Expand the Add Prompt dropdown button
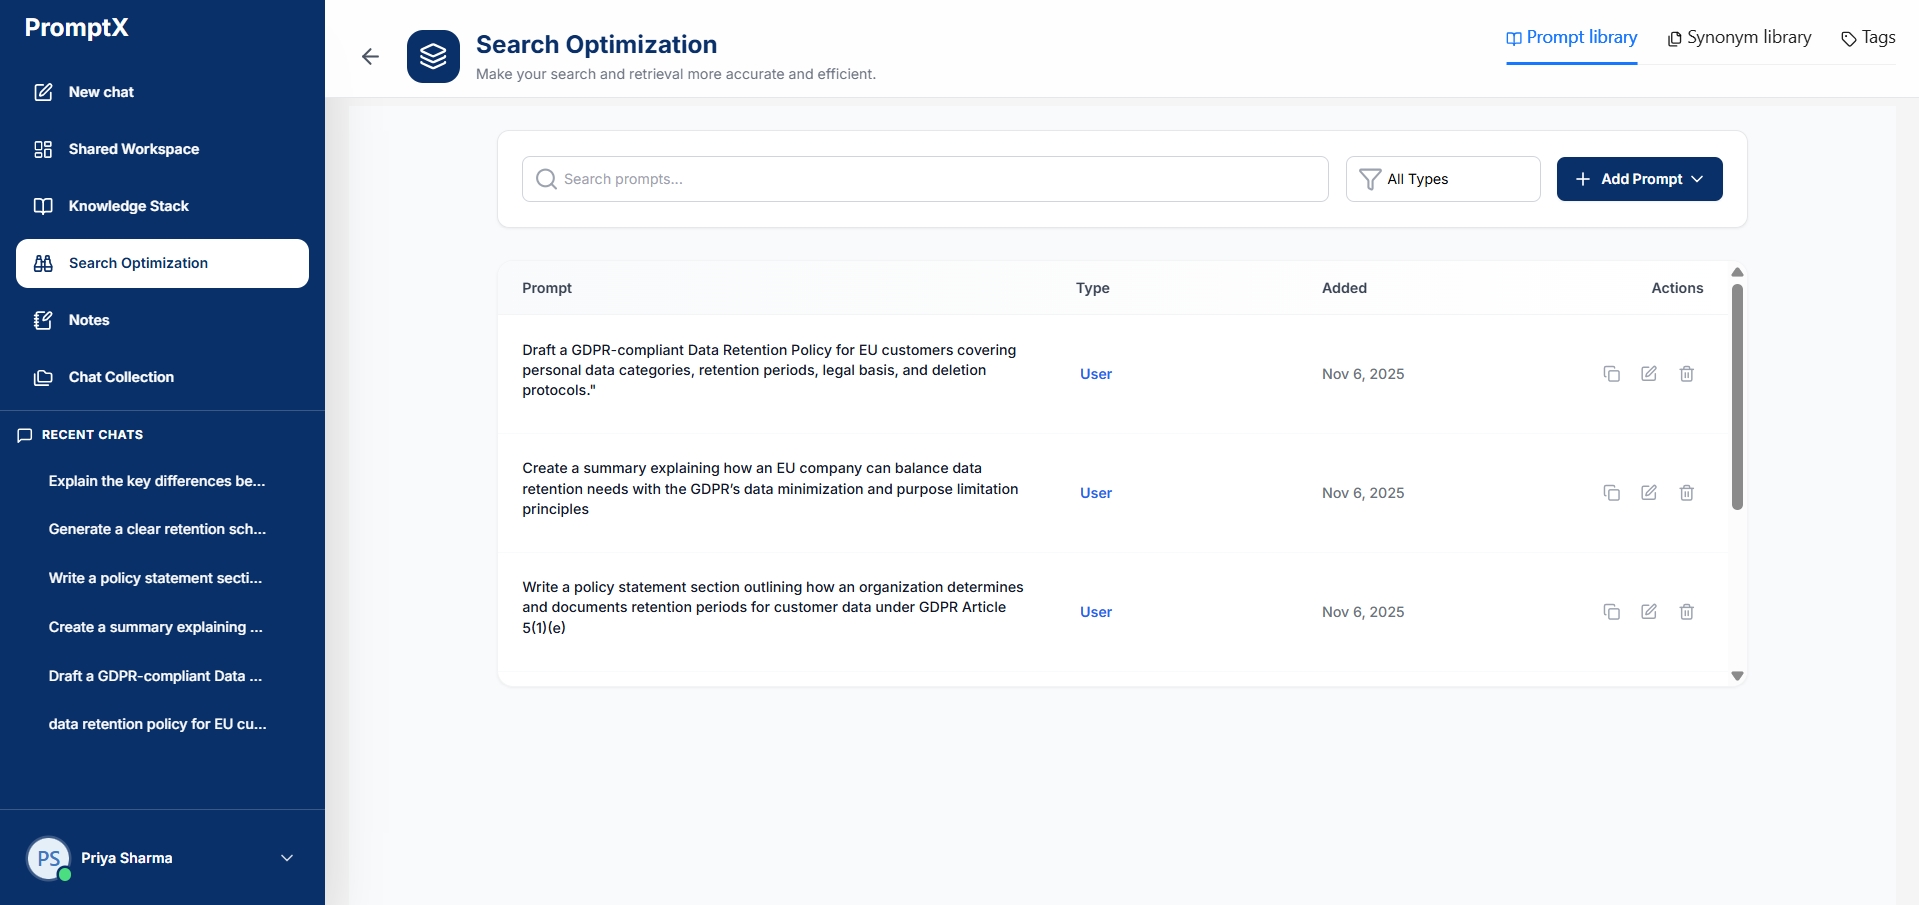Viewport: 1919px width, 905px height. [1639, 179]
